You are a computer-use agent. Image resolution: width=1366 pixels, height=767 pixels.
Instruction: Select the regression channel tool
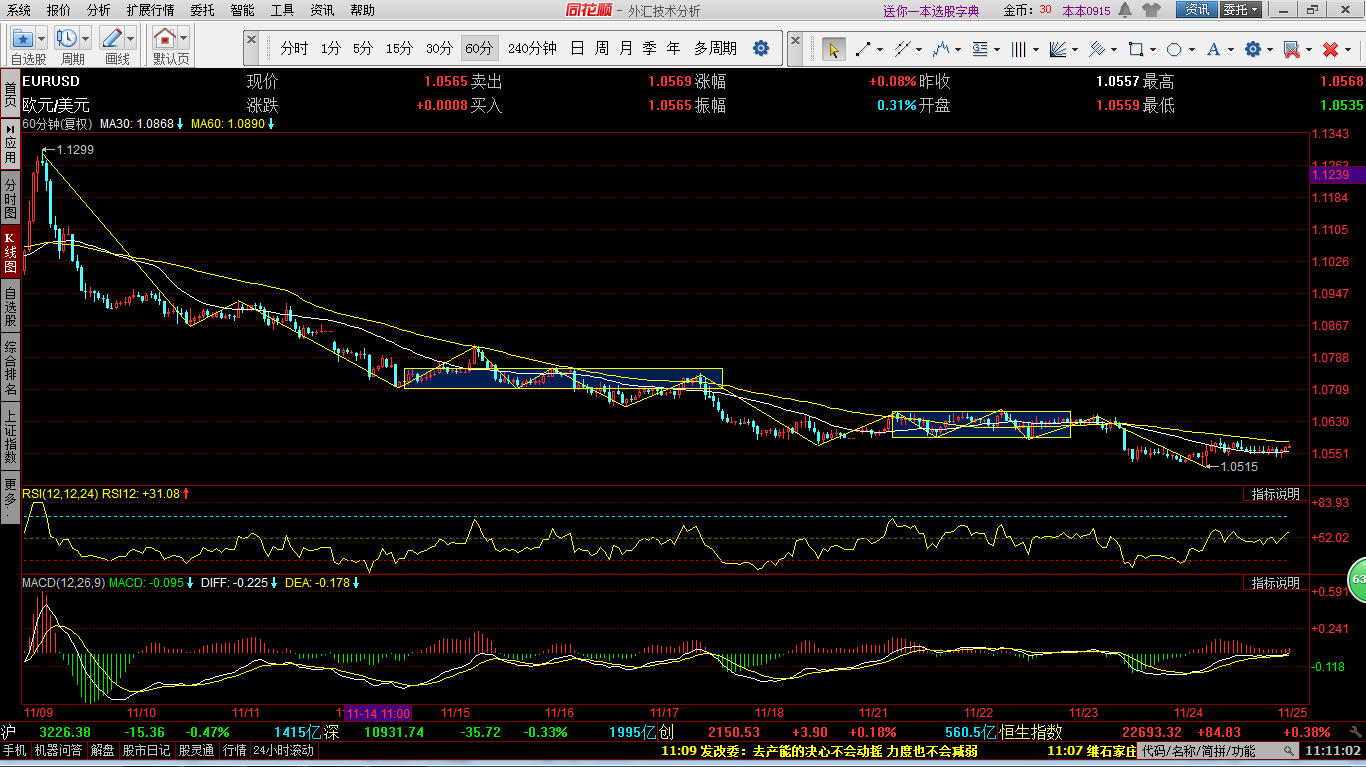(x=1097, y=49)
